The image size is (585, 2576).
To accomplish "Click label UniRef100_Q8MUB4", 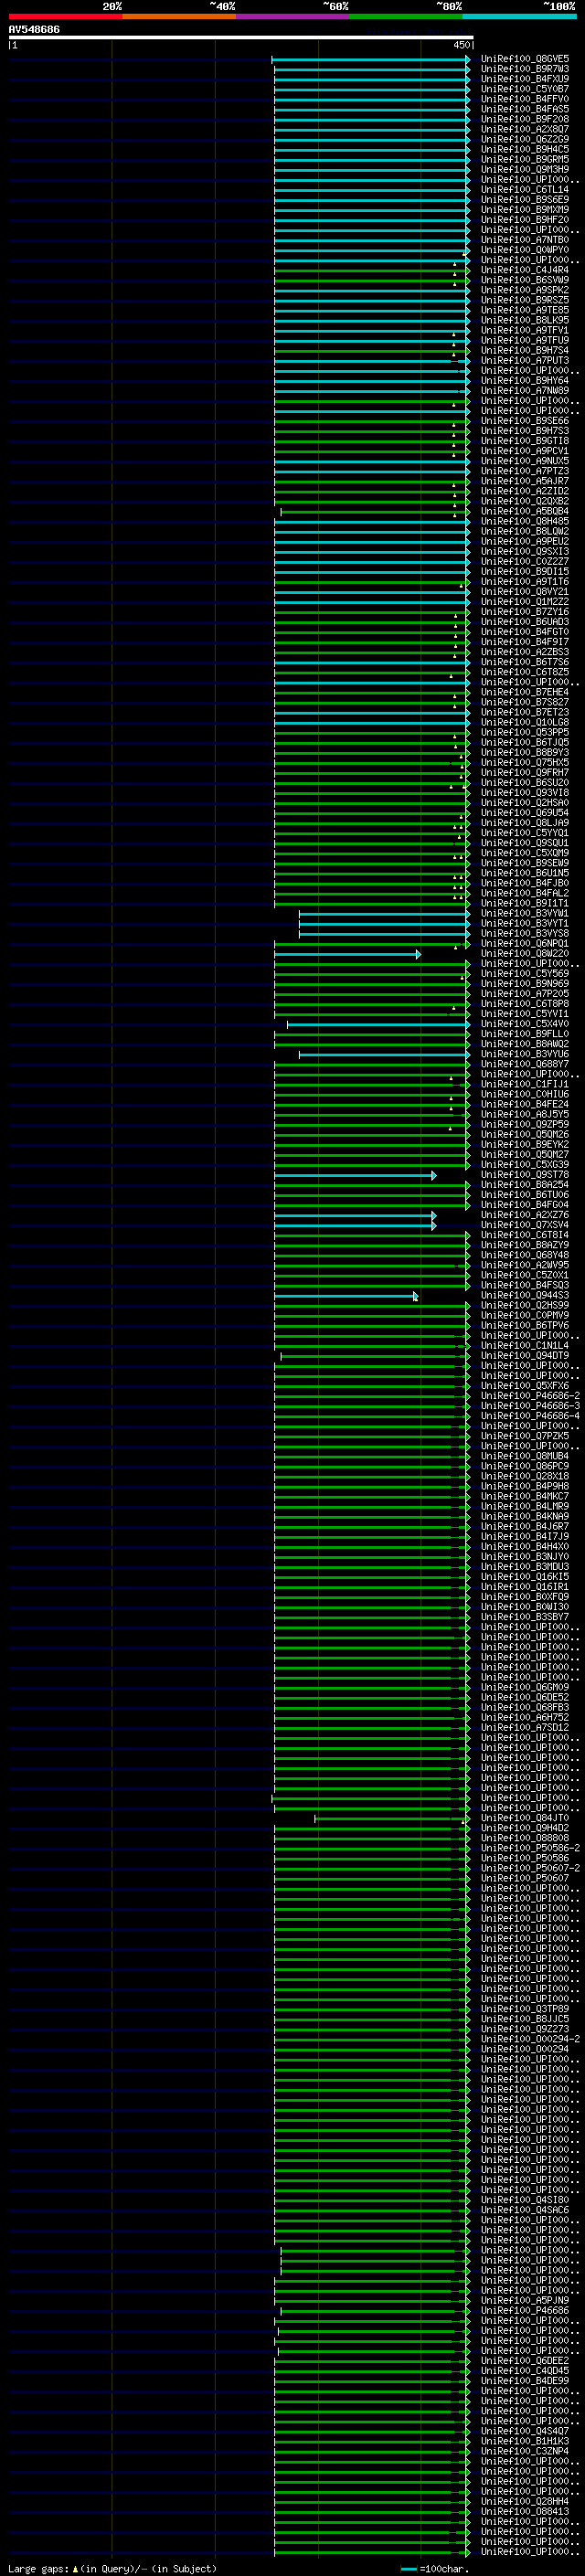I will 525,1456.
